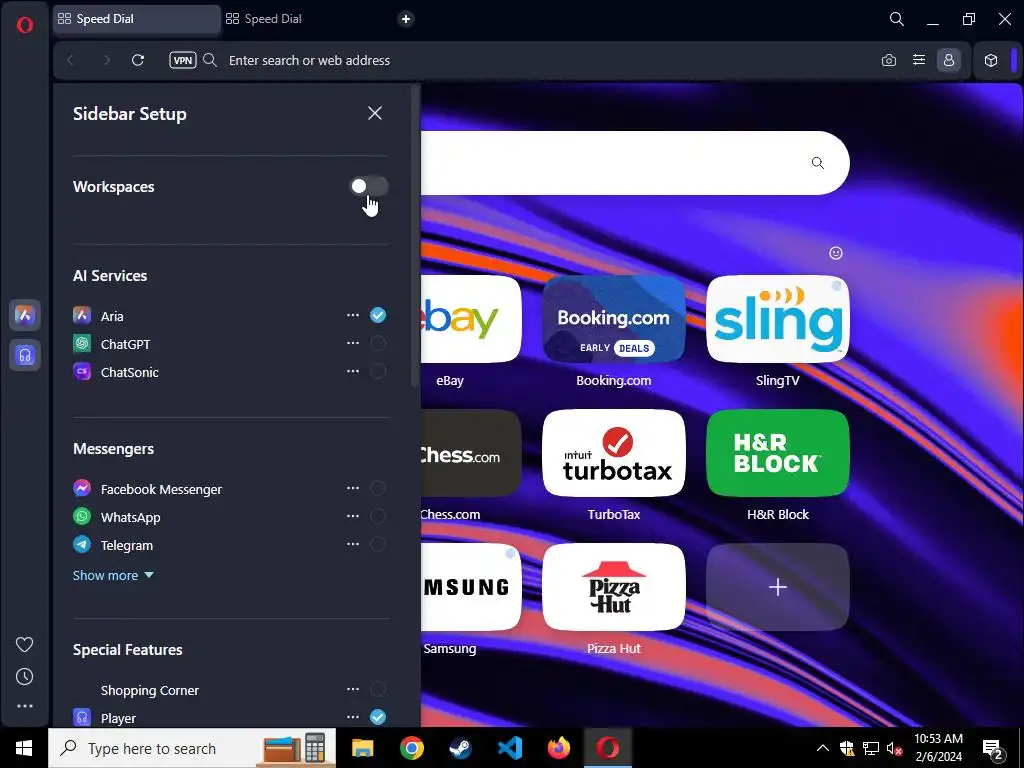Launch Google Chrome from the taskbar

click(411, 748)
